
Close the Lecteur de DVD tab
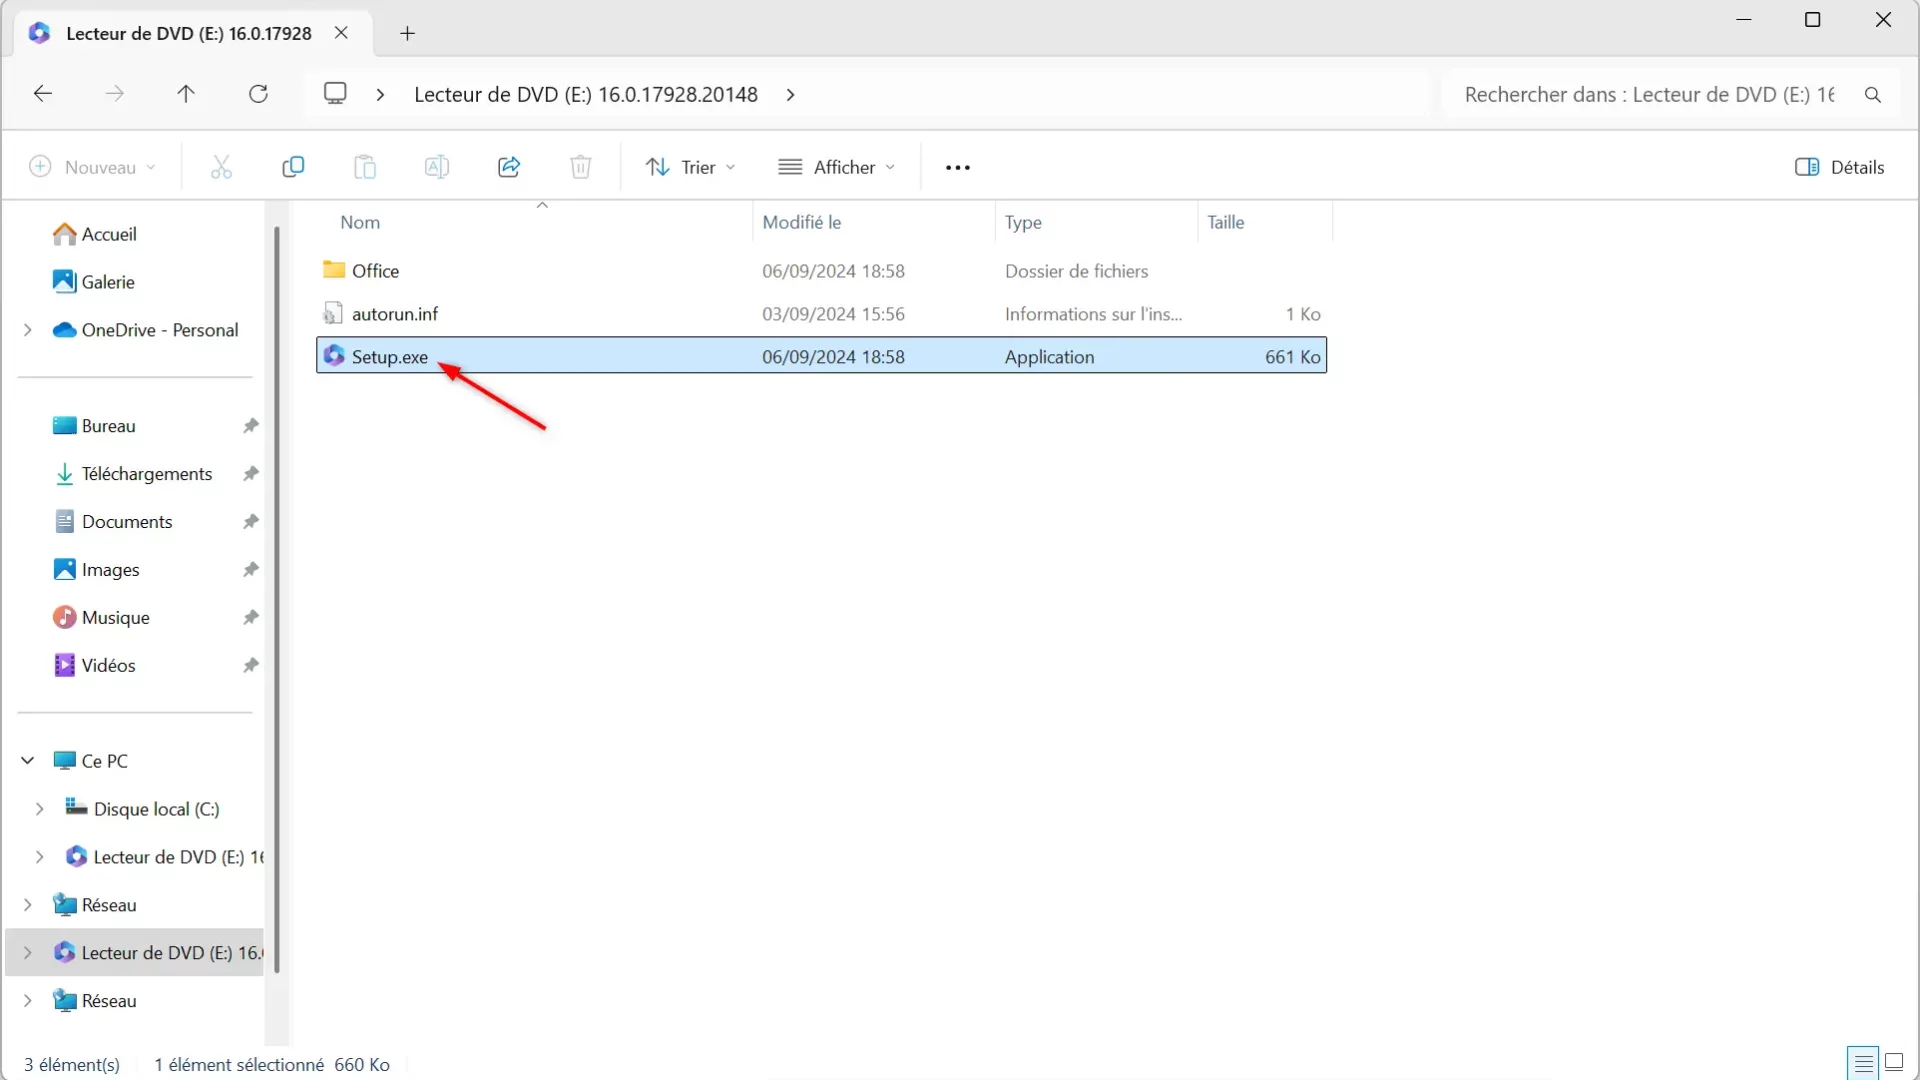[341, 33]
